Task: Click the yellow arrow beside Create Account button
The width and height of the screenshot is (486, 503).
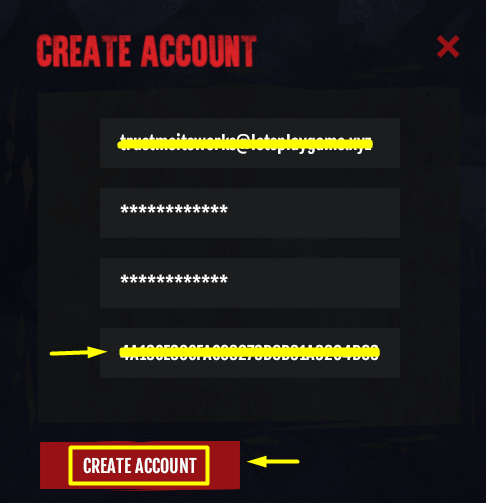Action: [273, 462]
